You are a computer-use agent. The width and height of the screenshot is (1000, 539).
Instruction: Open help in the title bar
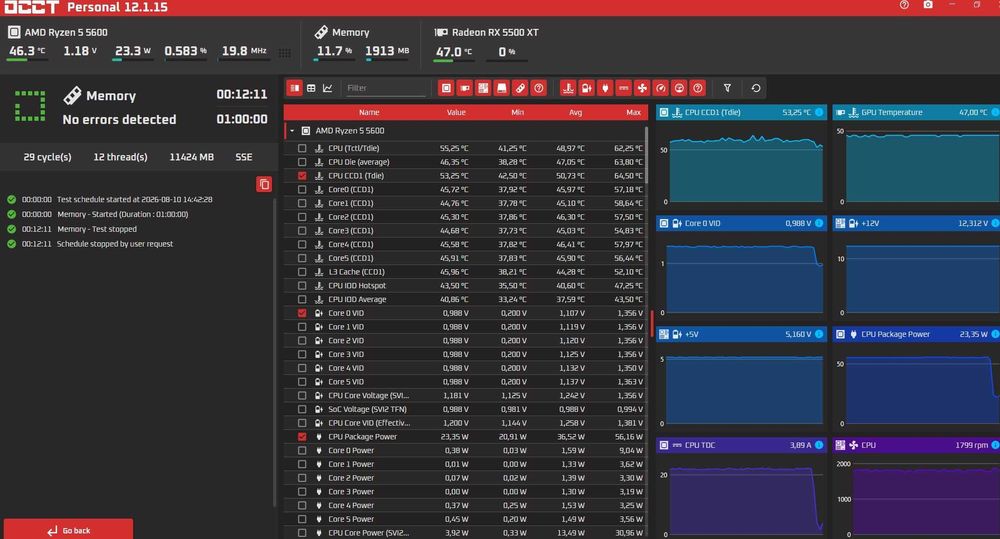point(904,5)
